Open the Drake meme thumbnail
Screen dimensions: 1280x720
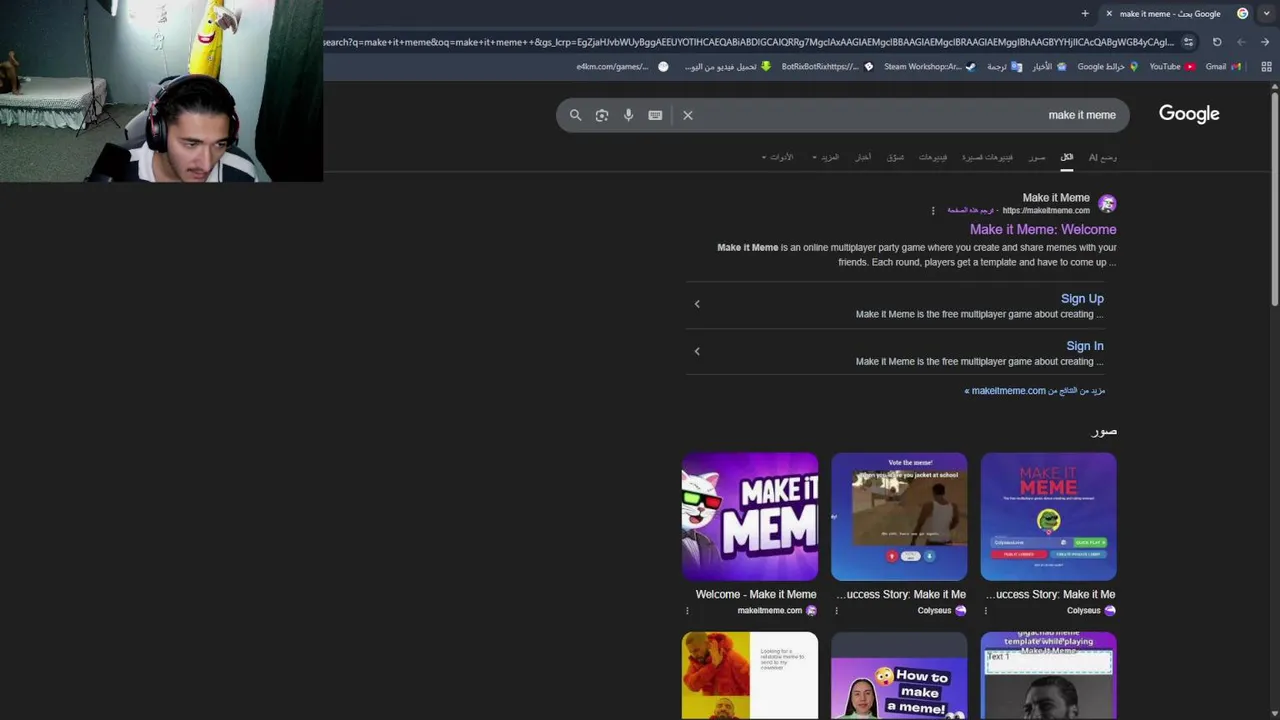point(750,675)
